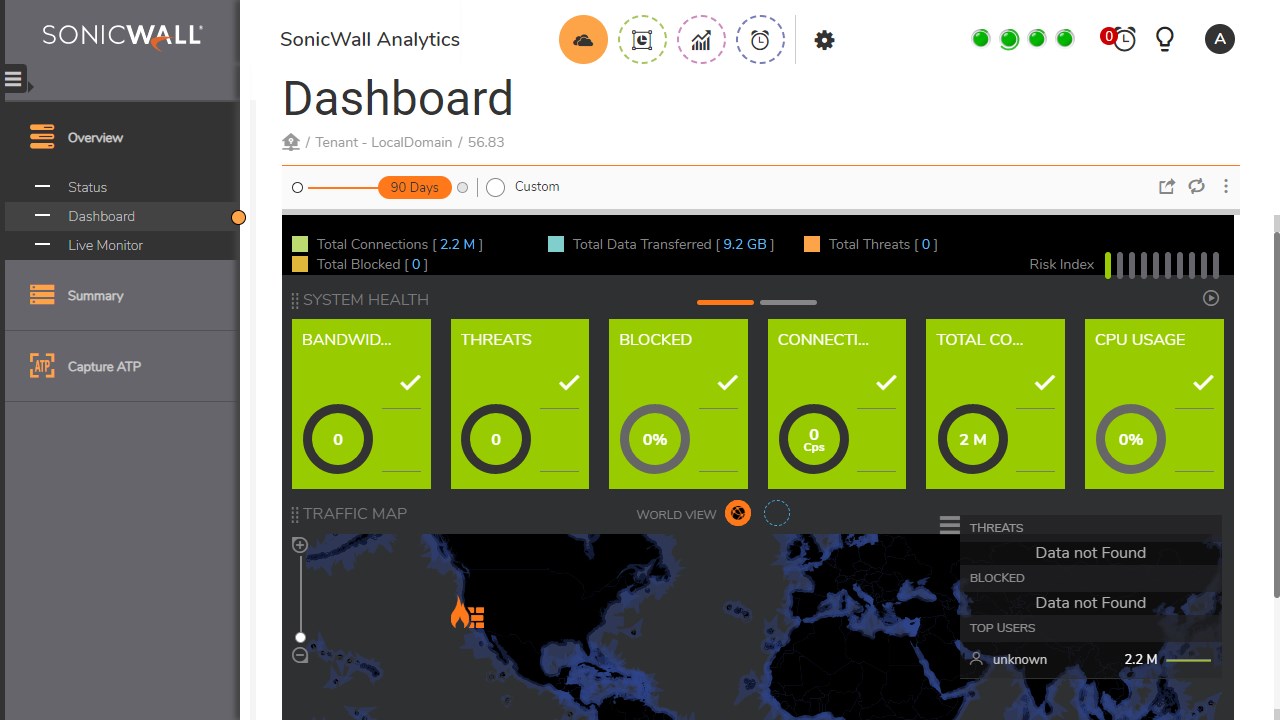Click the traffic map zoom slider handle
The image size is (1280, 720).
pos(300,637)
